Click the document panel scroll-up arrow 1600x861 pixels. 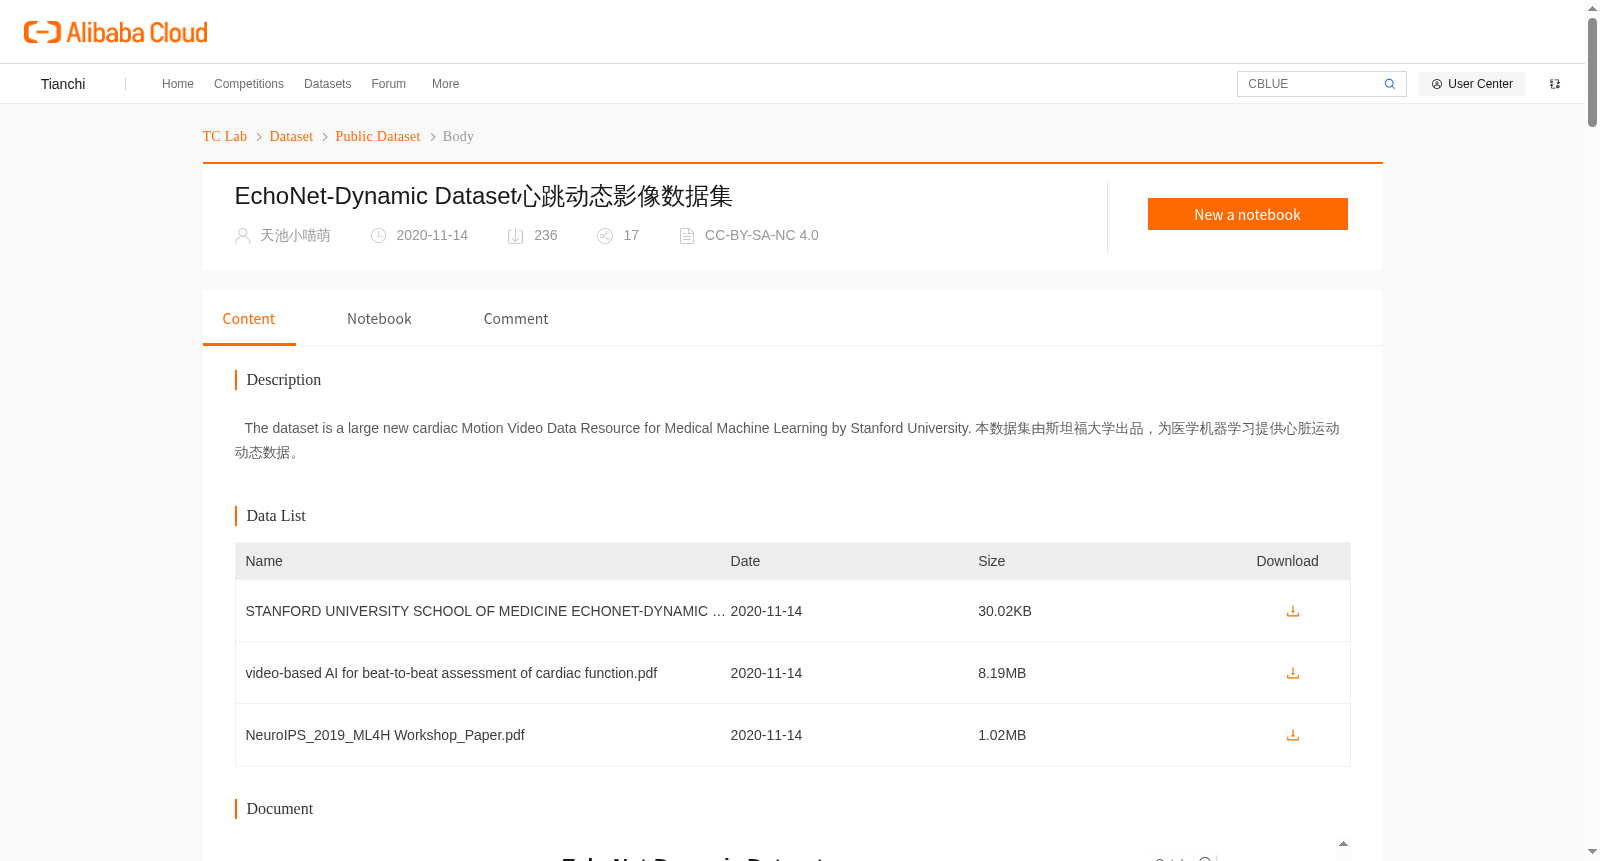1343,844
